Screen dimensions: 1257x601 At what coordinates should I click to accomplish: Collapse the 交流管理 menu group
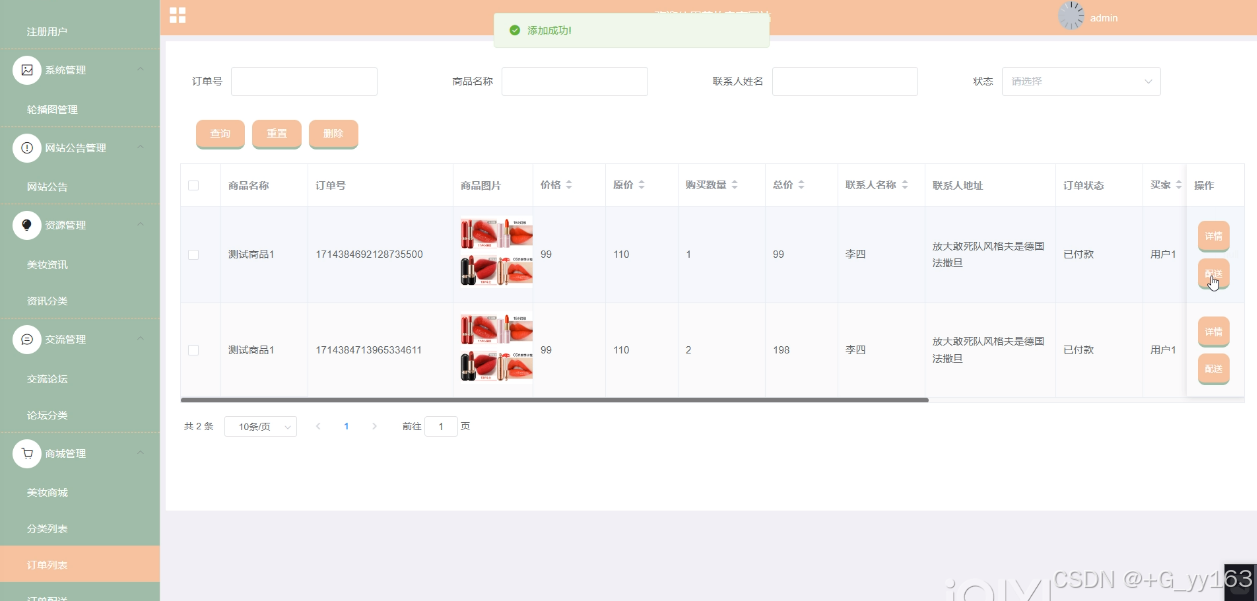pyautogui.click(x=141, y=339)
